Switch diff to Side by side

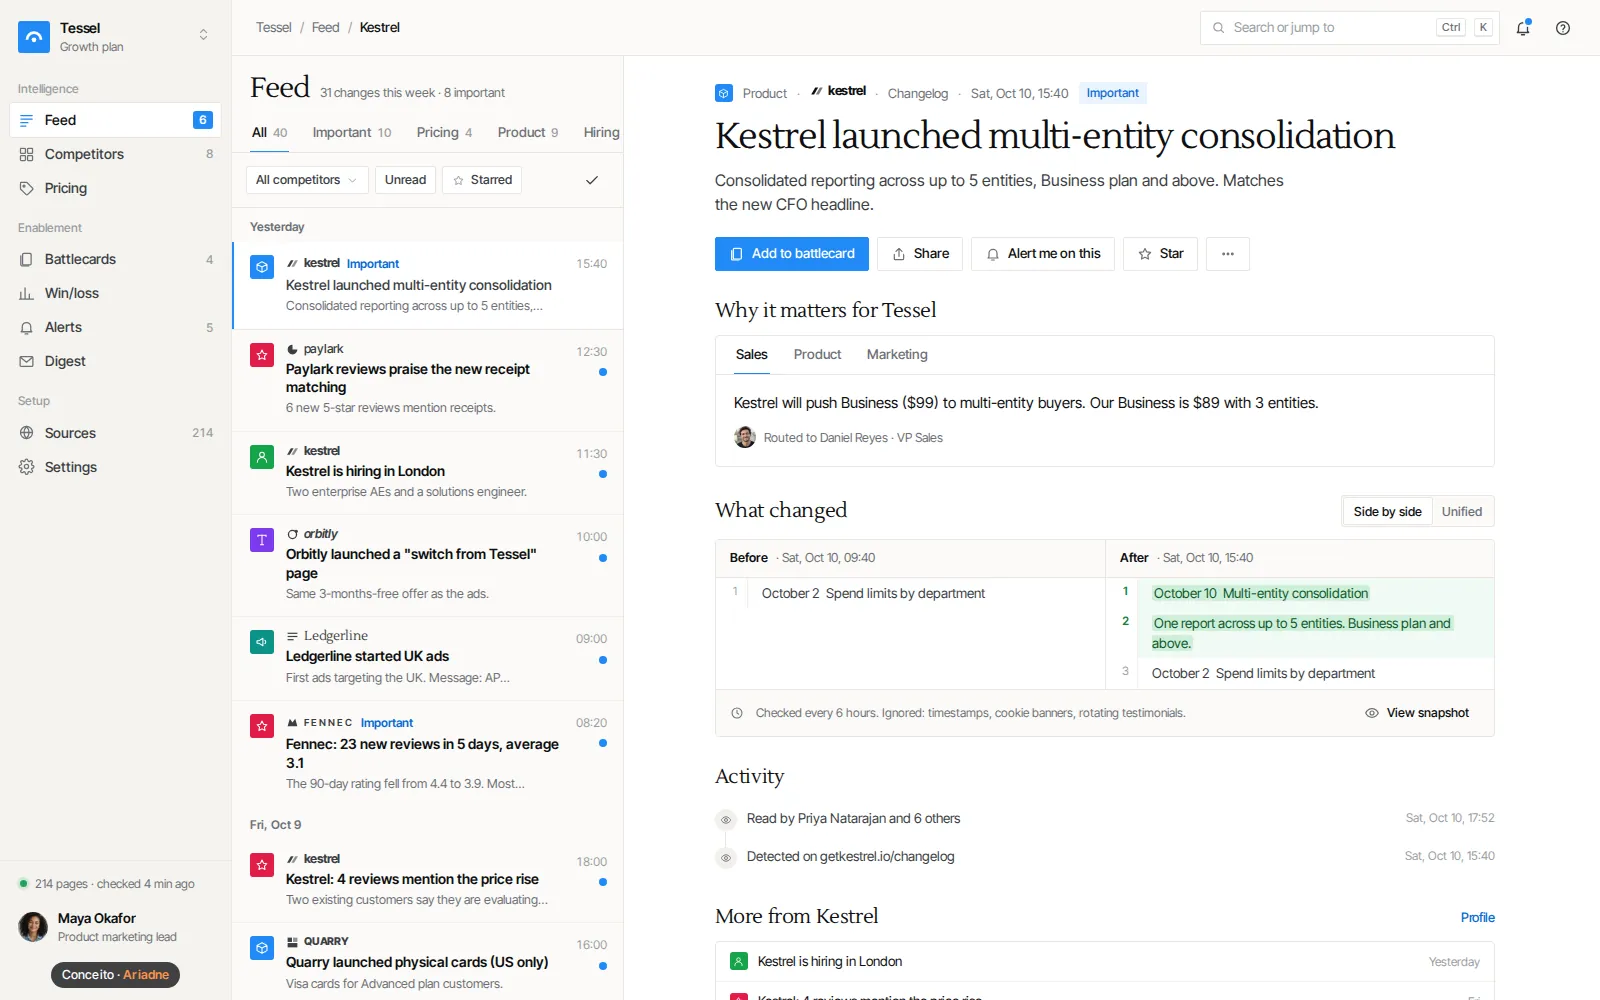tap(1387, 512)
